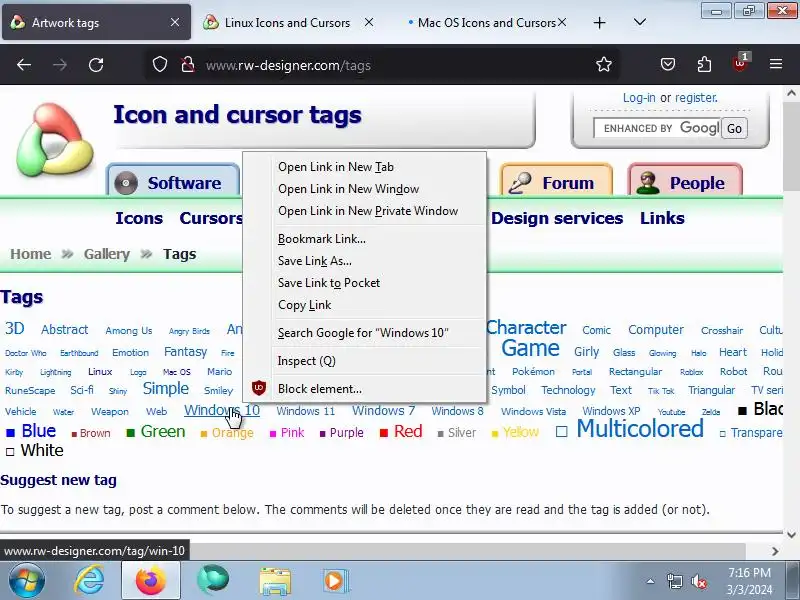The image size is (800, 600).
Task: Open the Extensions puzzle icon
Action: (704, 64)
